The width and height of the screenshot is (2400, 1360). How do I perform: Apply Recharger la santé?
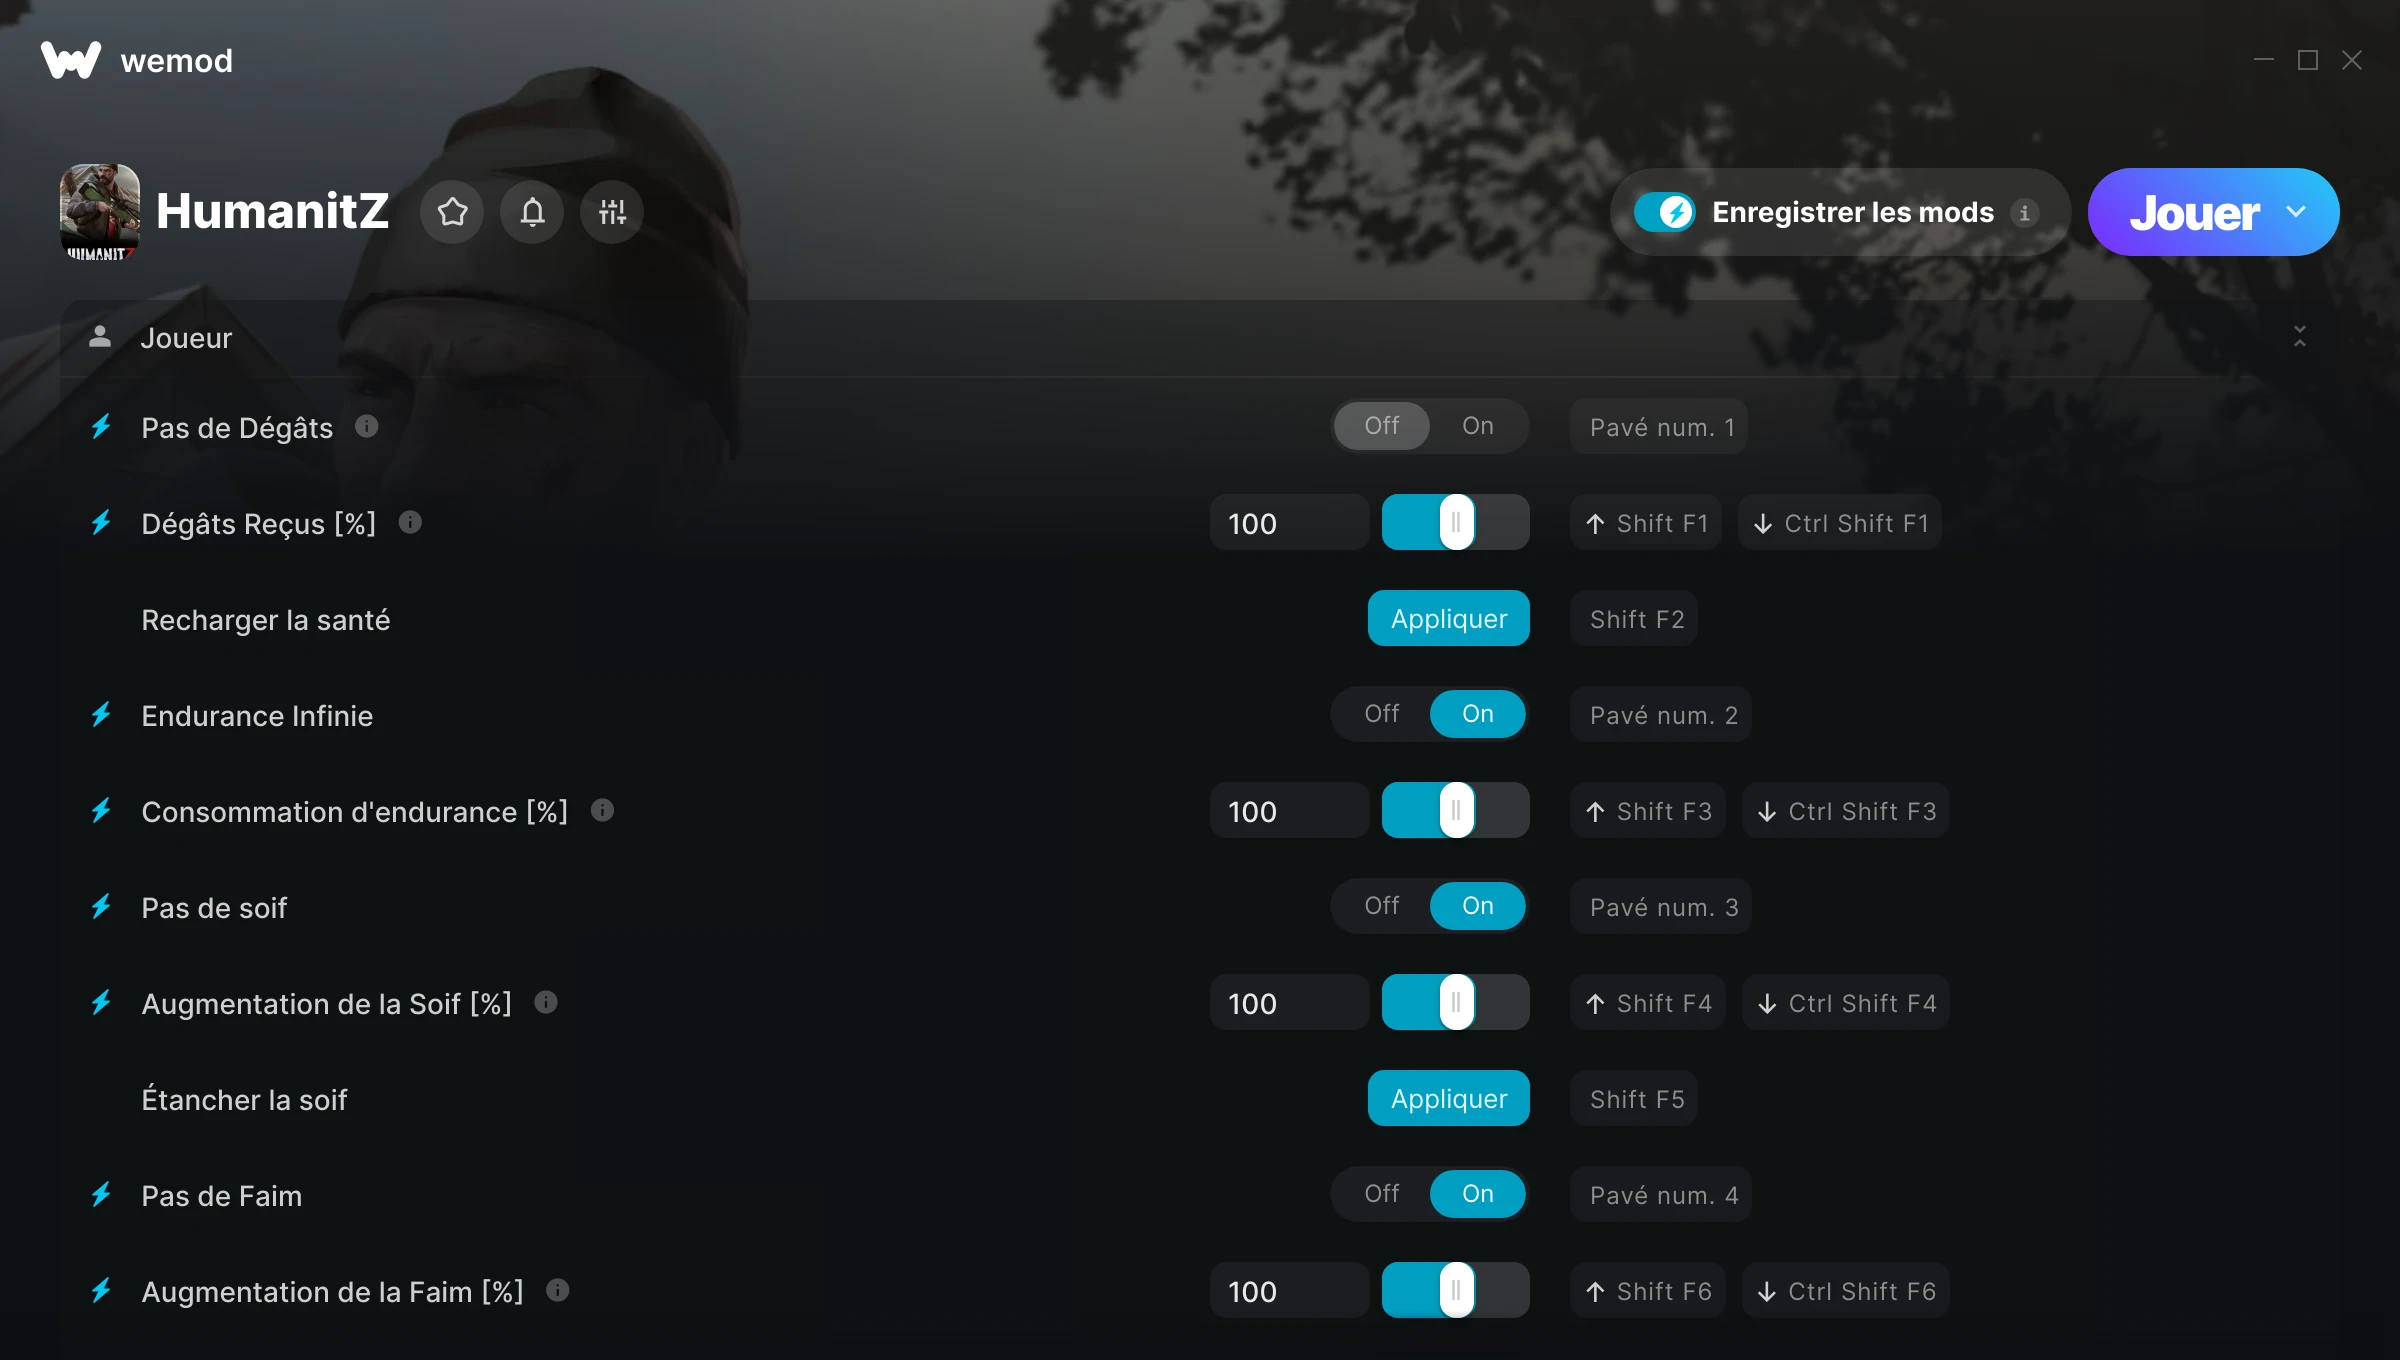click(1449, 618)
